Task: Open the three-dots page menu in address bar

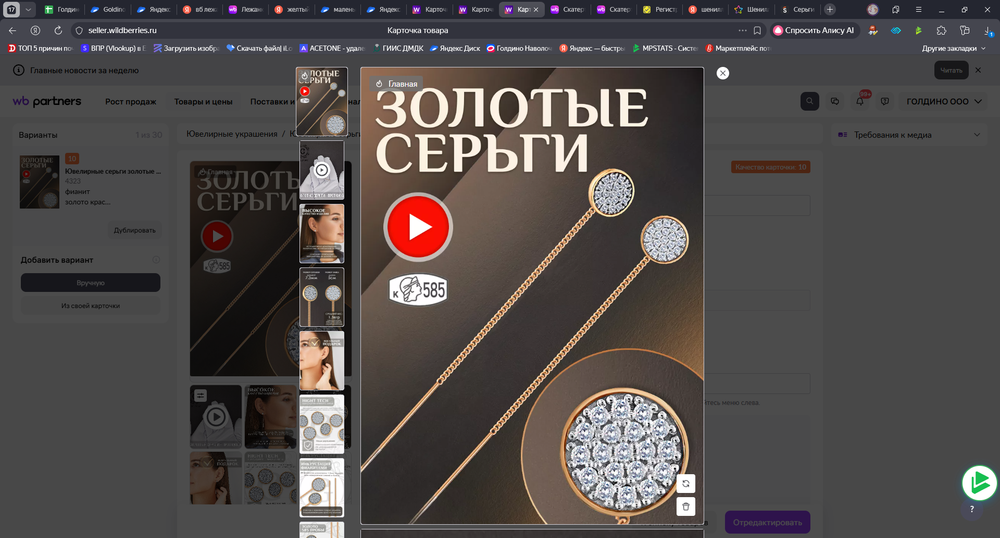Action: (x=742, y=30)
